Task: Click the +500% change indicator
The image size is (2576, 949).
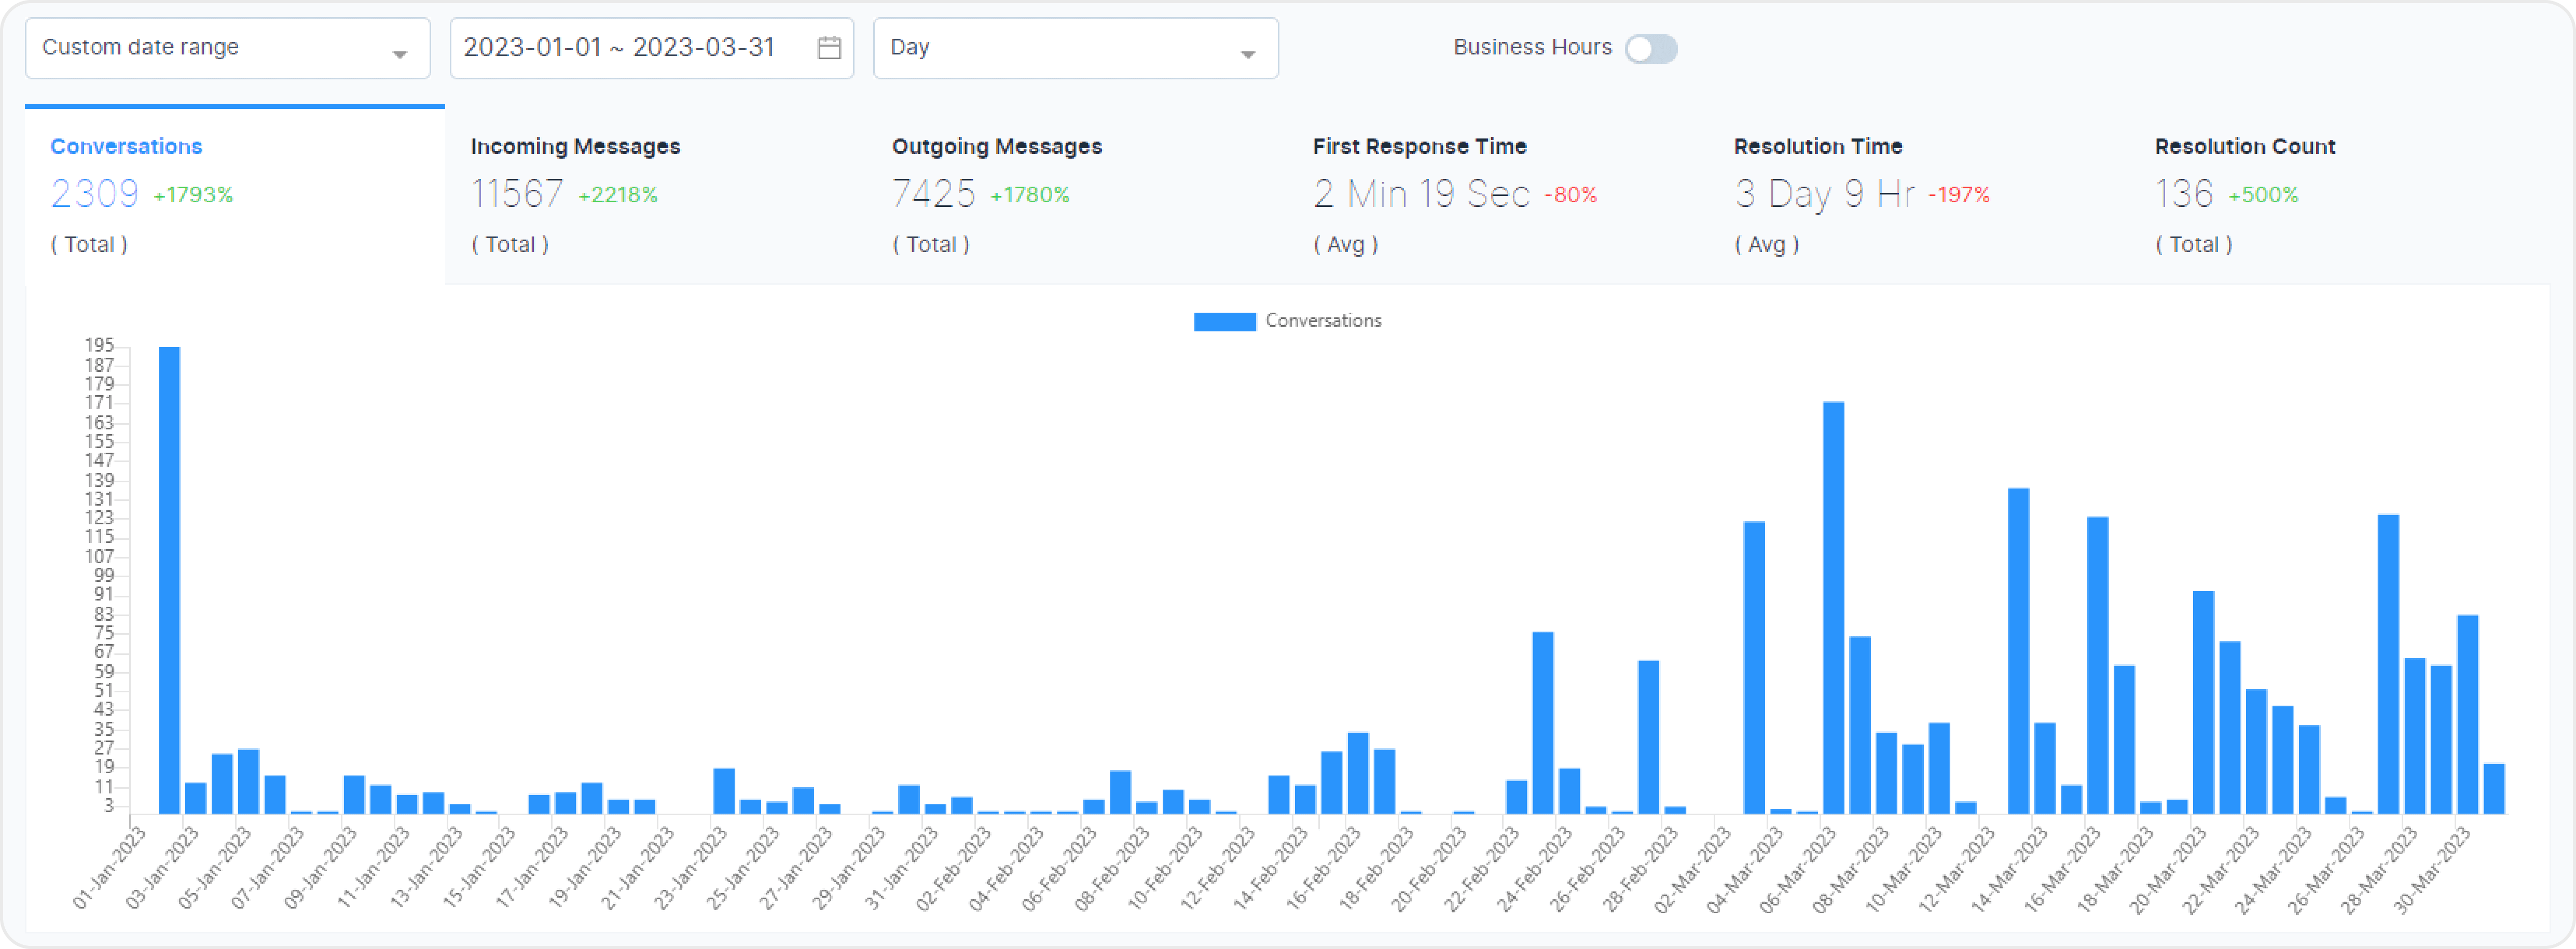Action: tap(2263, 195)
